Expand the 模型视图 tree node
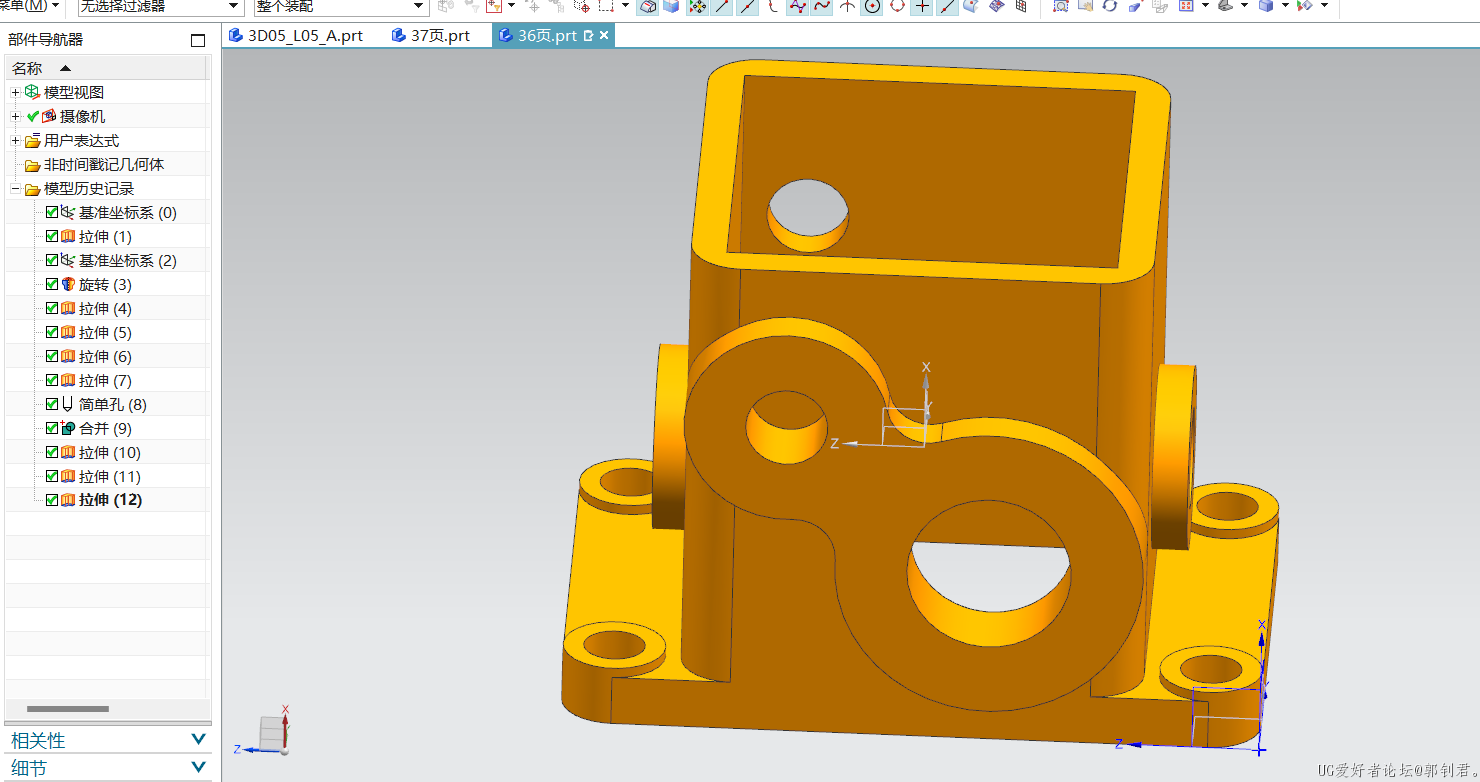 (x=15, y=92)
